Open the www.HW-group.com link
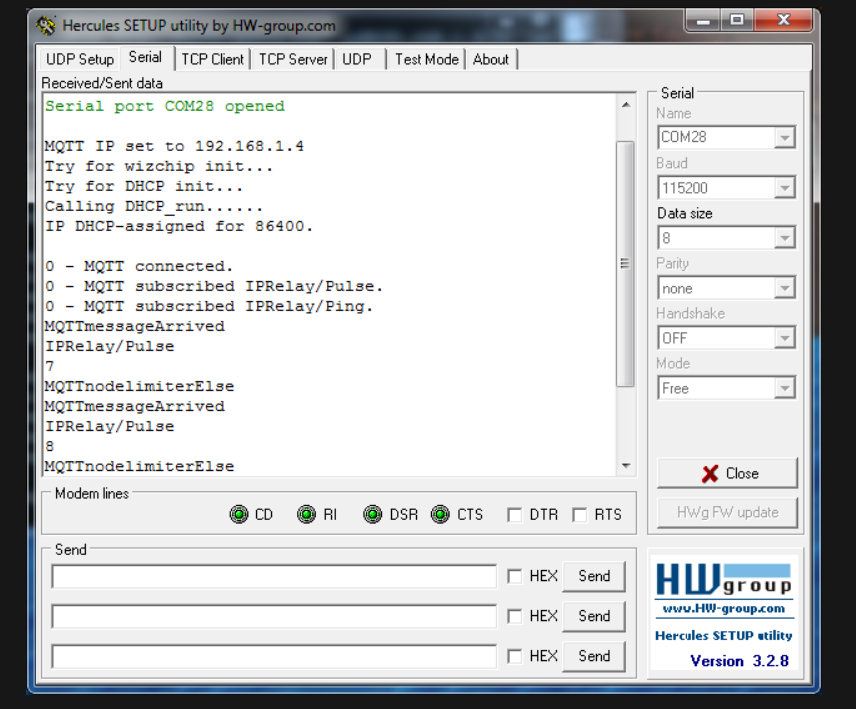Viewport: 856px width, 709px height. pyautogui.click(x=724, y=609)
